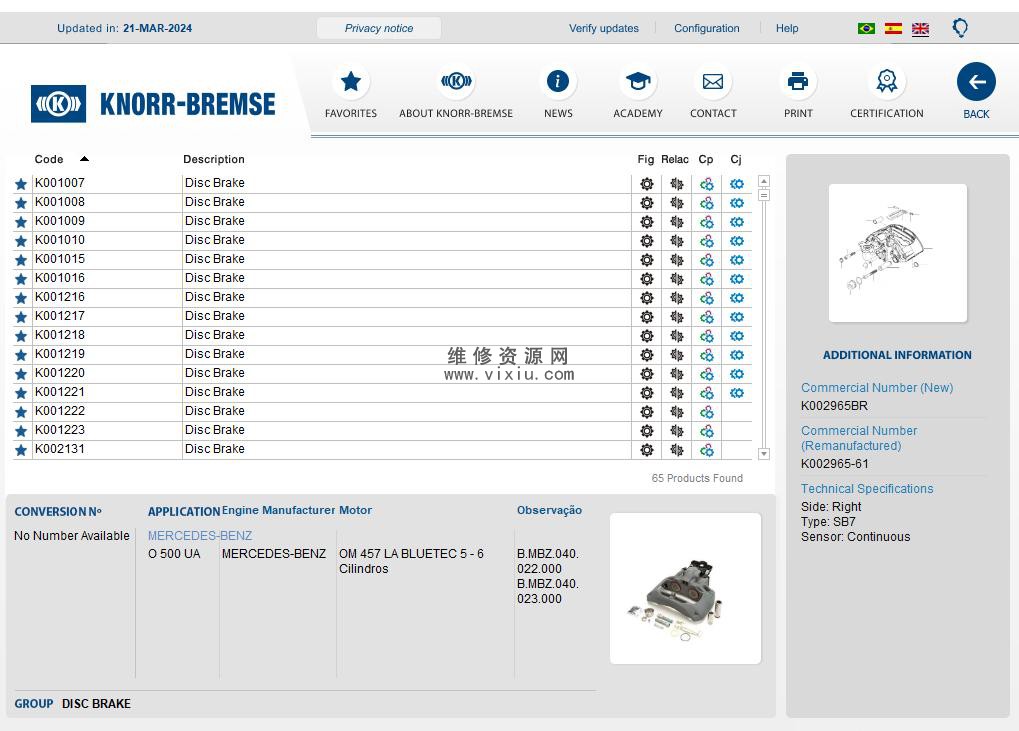Open the Configuration menu
1019x731 pixels.
click(706, 28)
